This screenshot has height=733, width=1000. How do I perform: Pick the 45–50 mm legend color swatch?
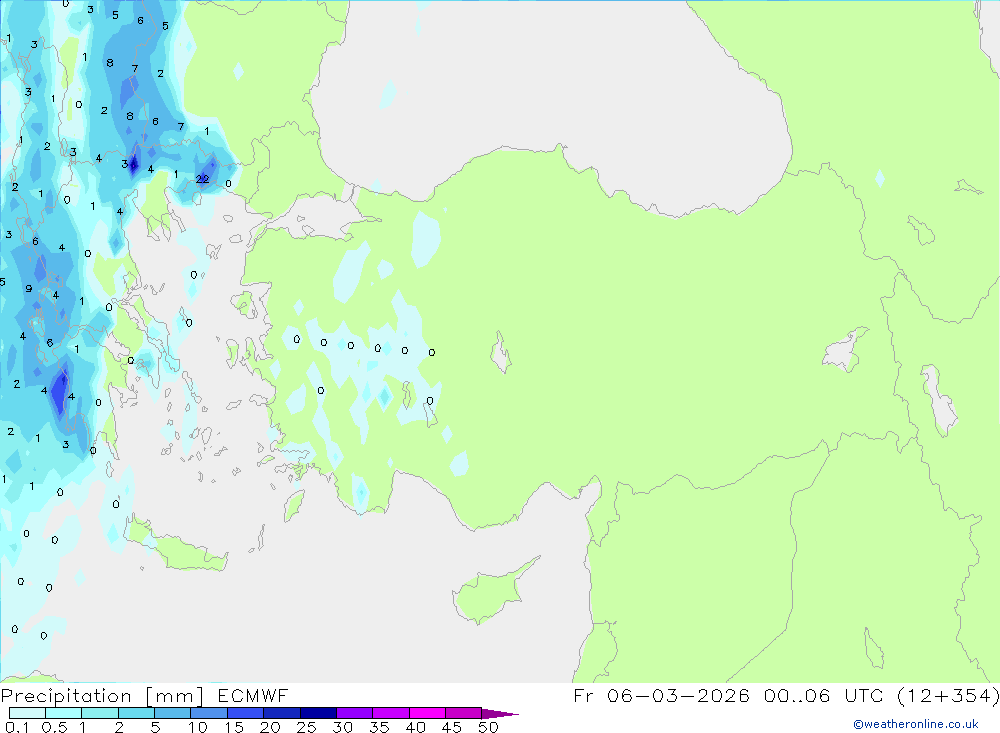point(464,713)
